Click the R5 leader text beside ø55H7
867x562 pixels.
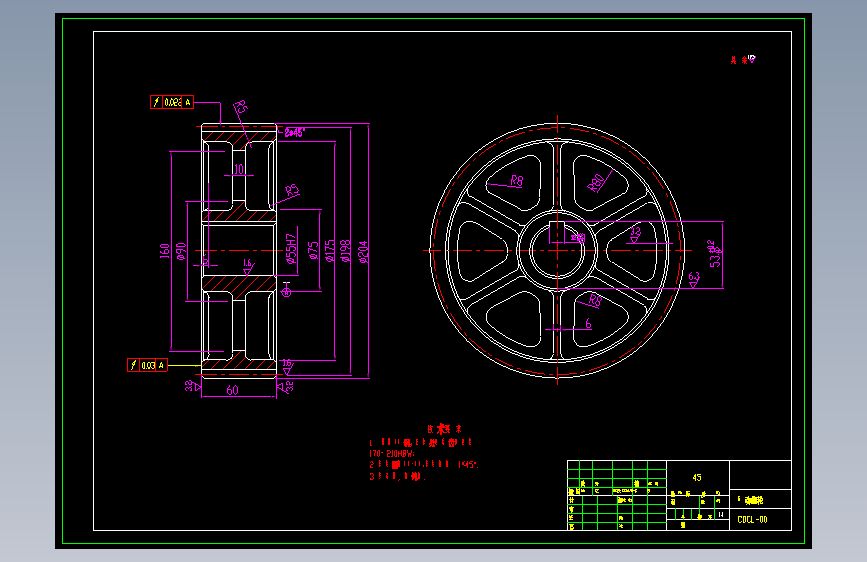293,191
